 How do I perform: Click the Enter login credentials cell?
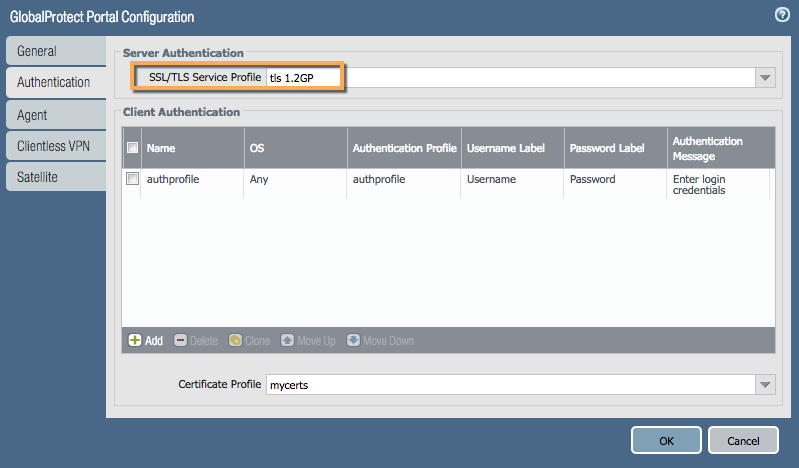pos(718,184)
